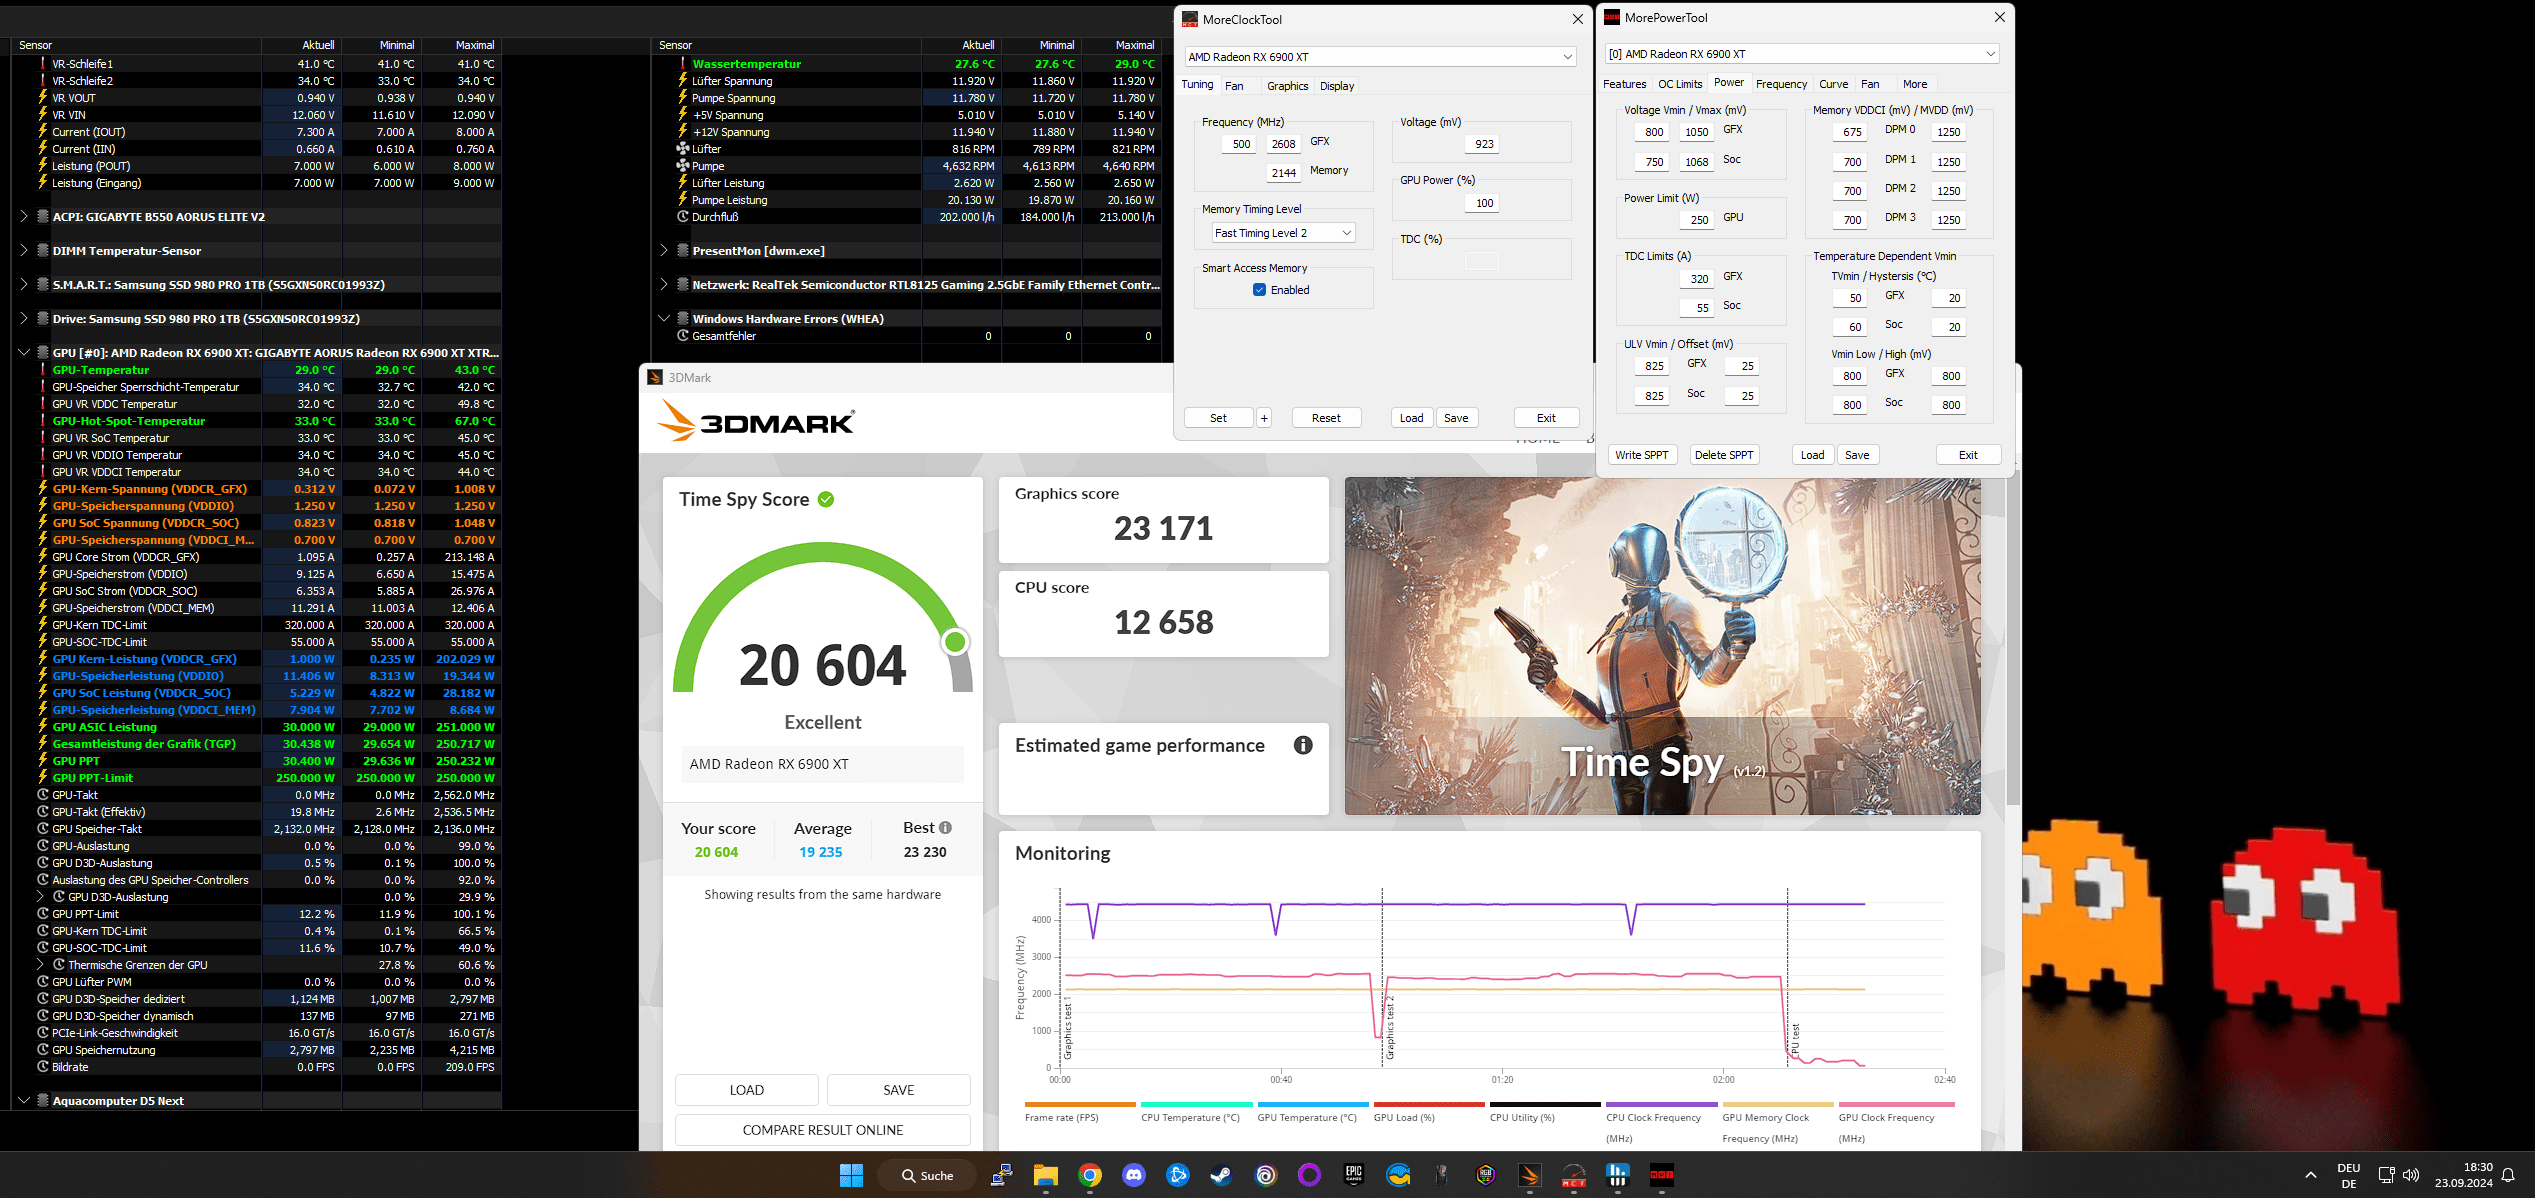2535x1198 pixels.
Task: Expand the PresentMon [dwm.exe] group
Action: (663, 250)
